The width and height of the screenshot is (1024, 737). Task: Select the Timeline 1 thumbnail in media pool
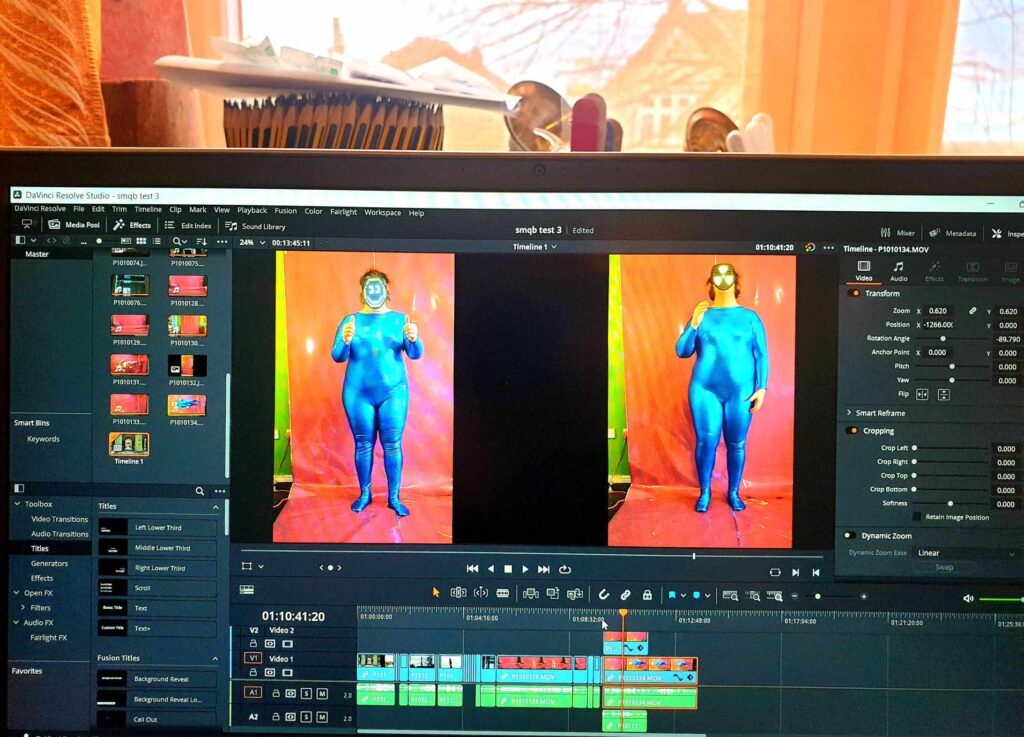(x=129, y=444)
